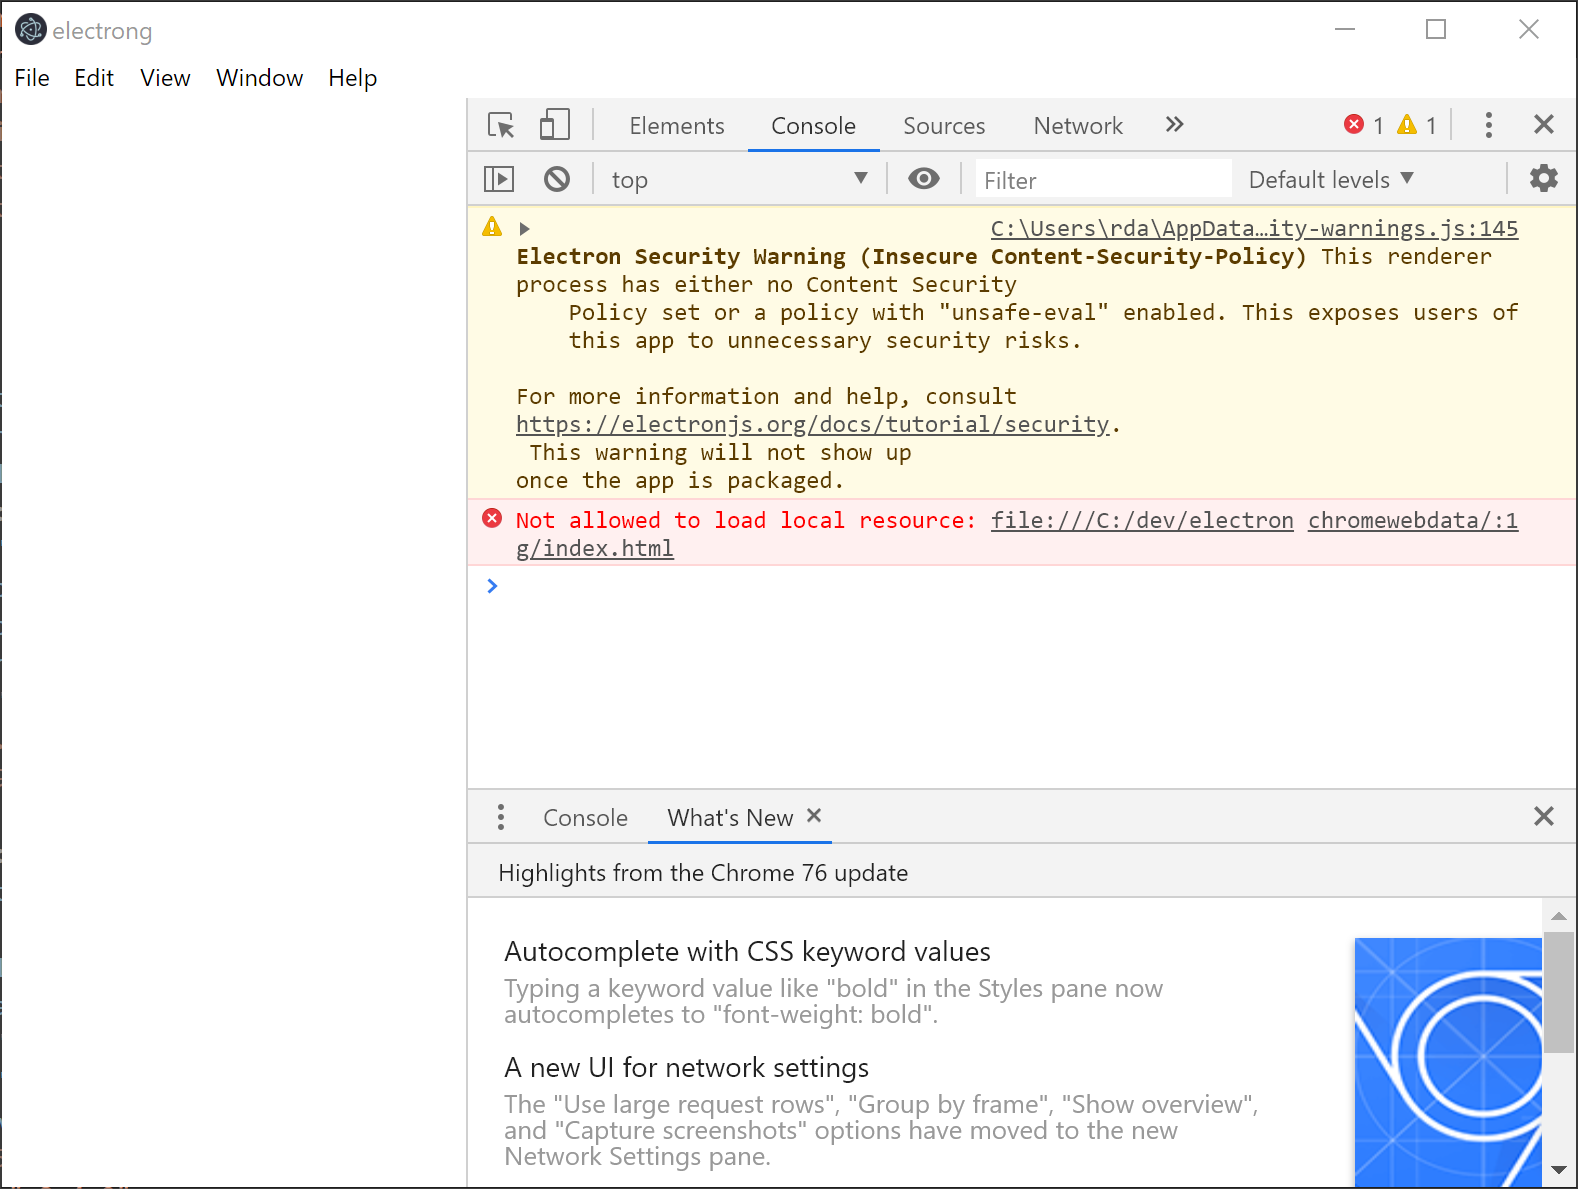
Task: Click the What's New scrollbar up arrow
Action: [1558, 915]
